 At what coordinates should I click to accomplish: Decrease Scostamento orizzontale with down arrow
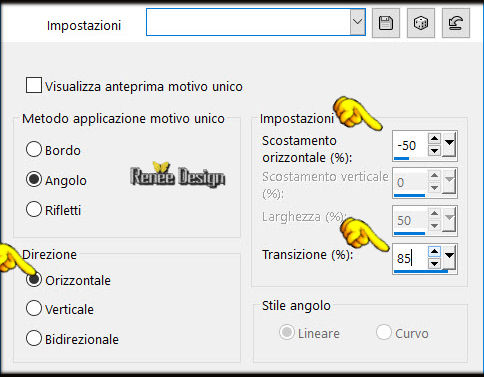coord(434,151)
